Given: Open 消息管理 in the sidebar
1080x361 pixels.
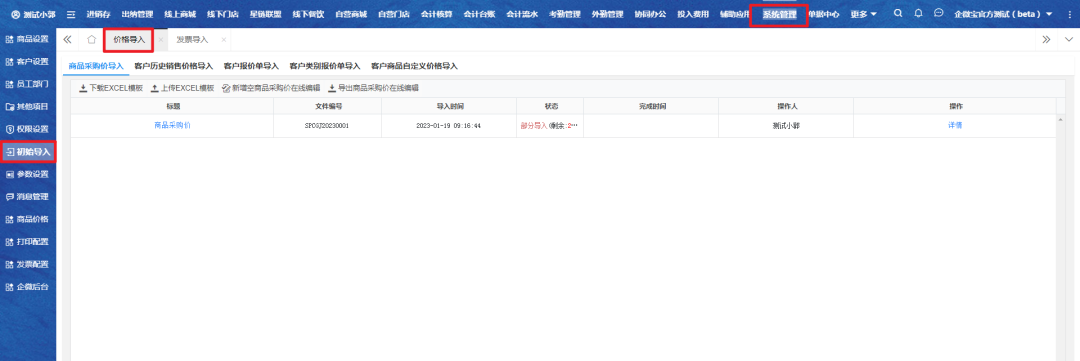Looking at the screenshot, I should [28, 197].
